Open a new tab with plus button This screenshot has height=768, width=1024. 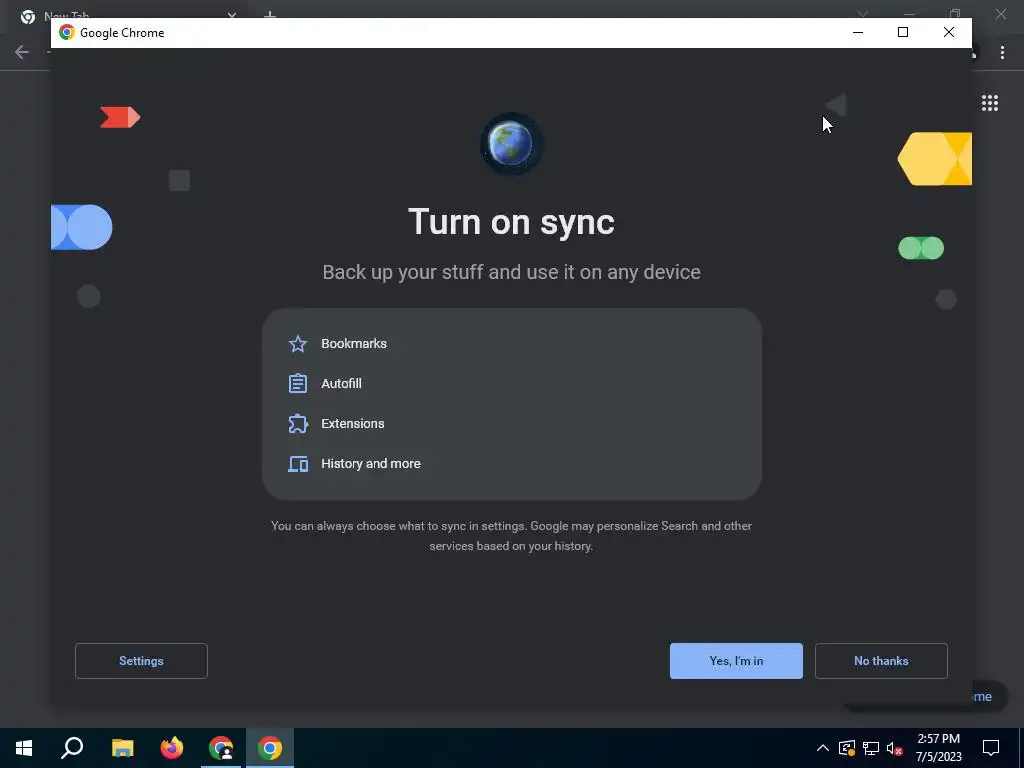(270, 14)
